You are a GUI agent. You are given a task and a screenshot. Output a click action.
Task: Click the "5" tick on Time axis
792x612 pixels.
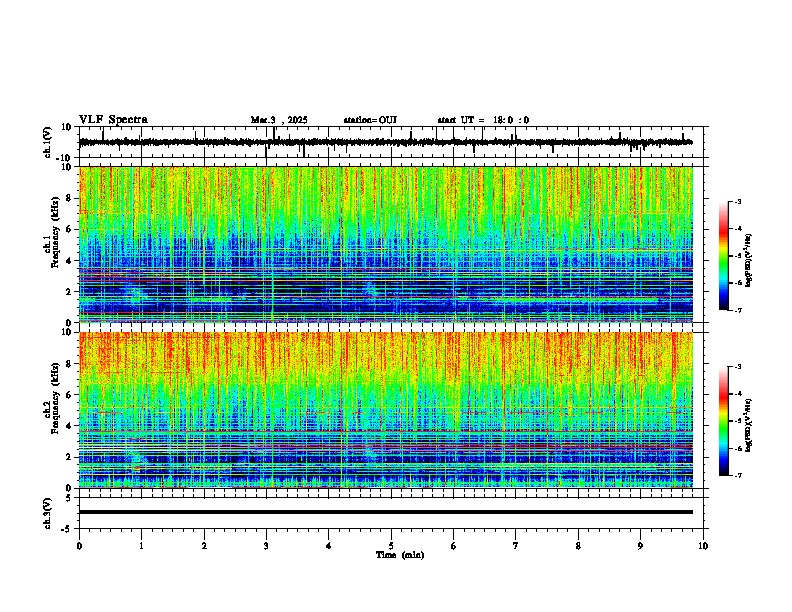pos(391,546)
